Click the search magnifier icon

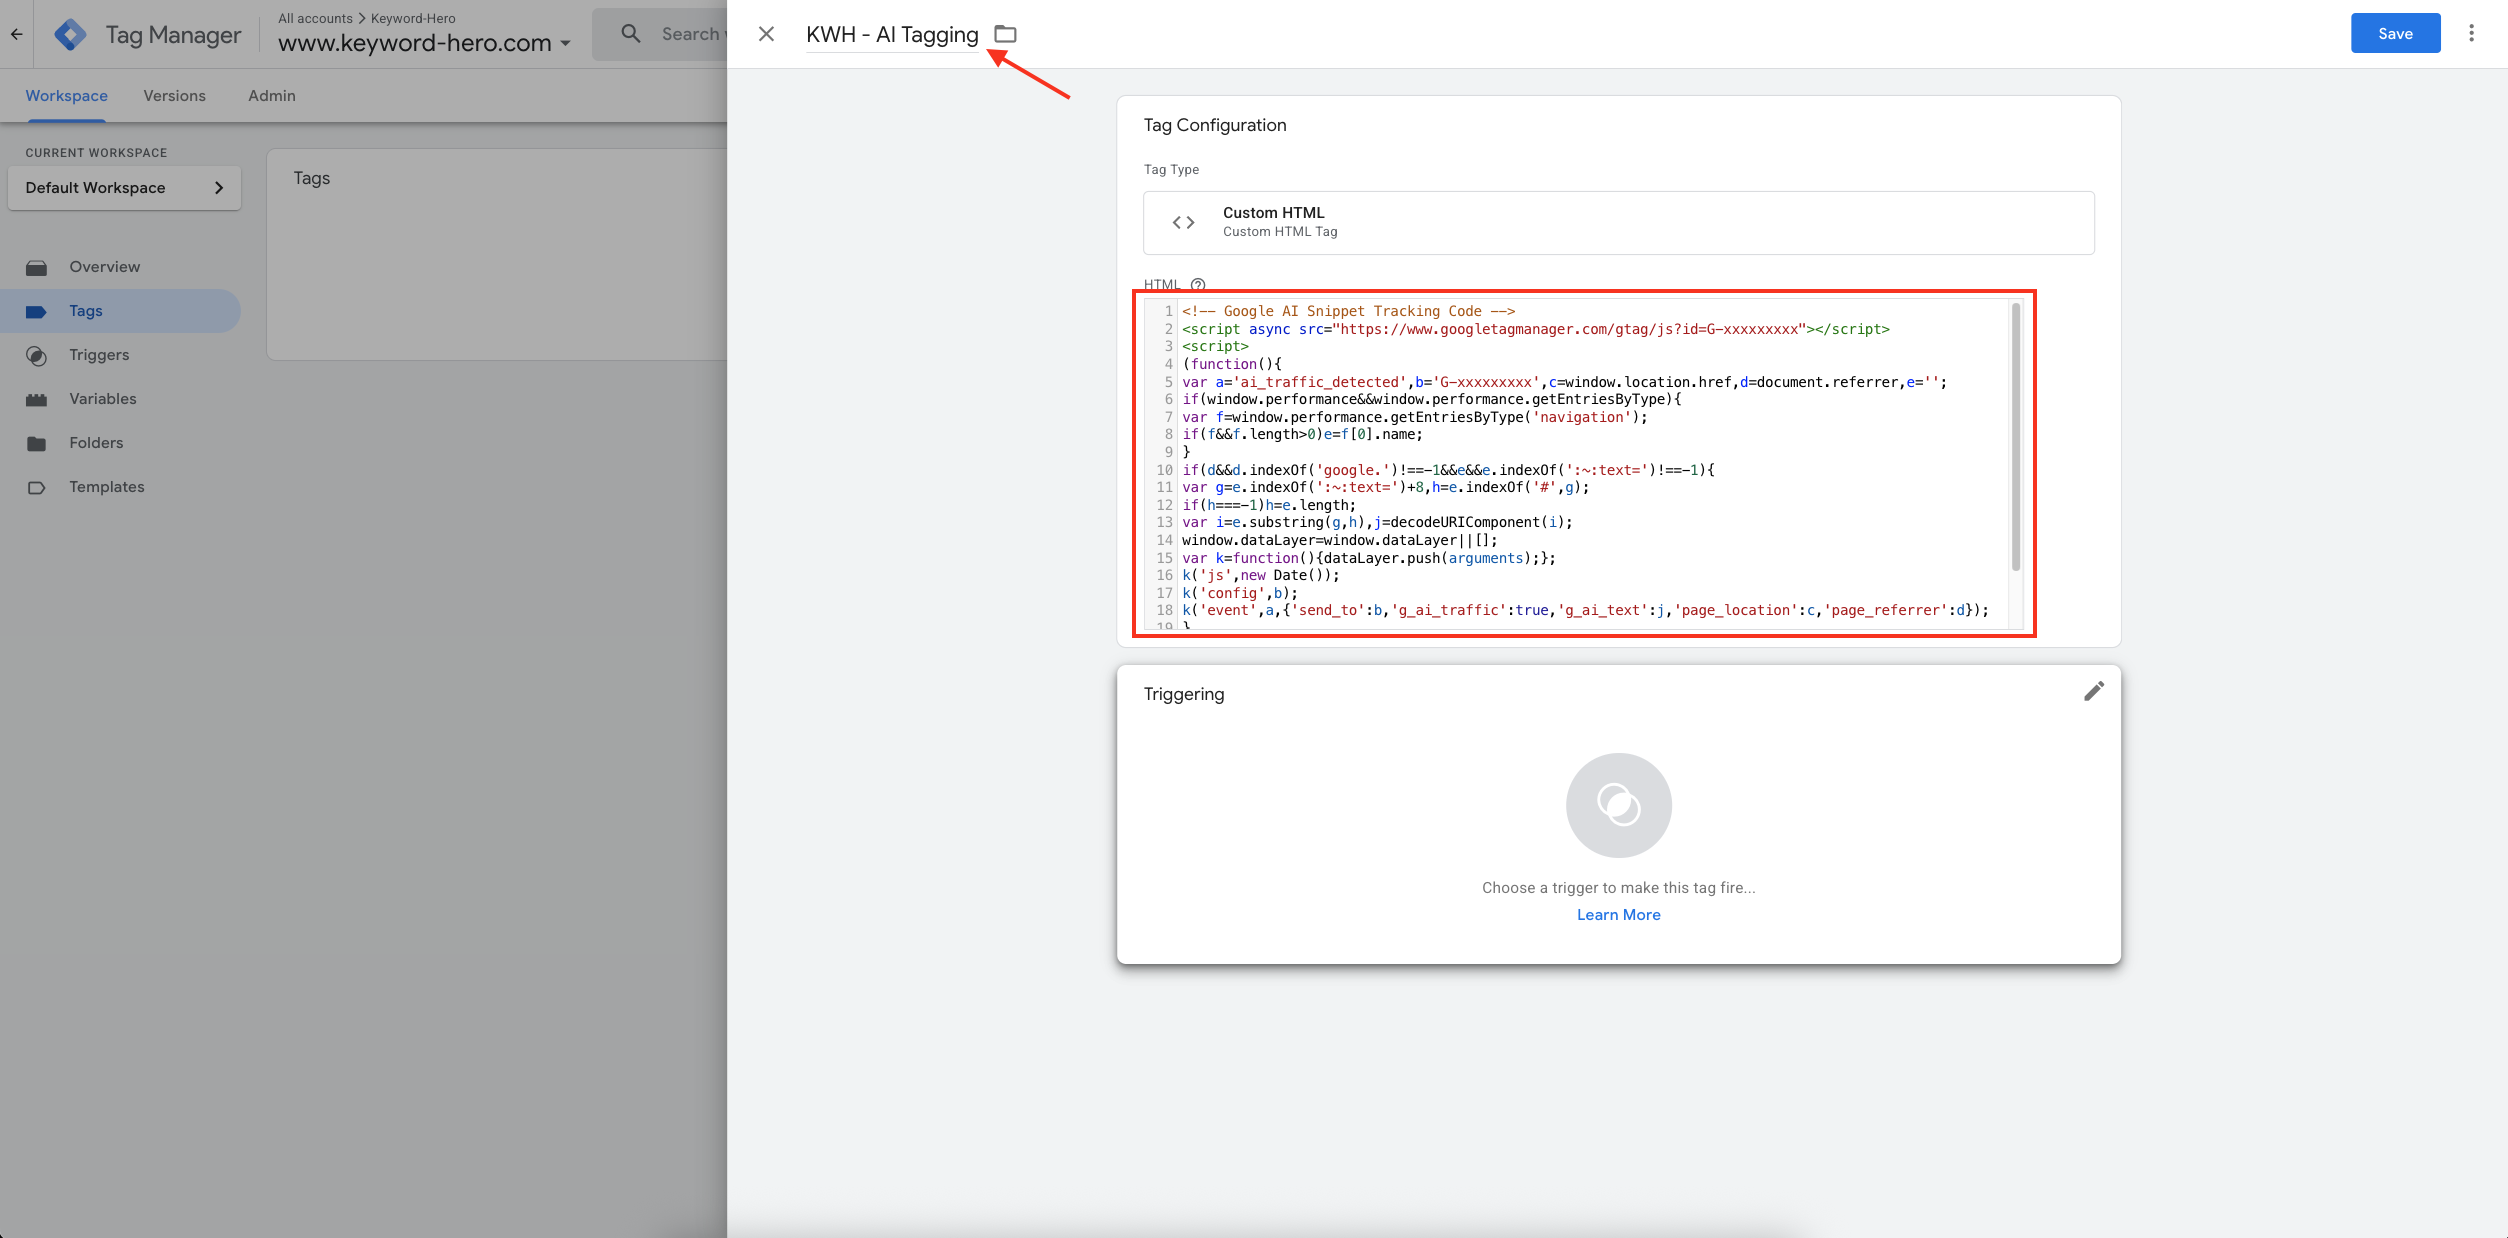631,34
